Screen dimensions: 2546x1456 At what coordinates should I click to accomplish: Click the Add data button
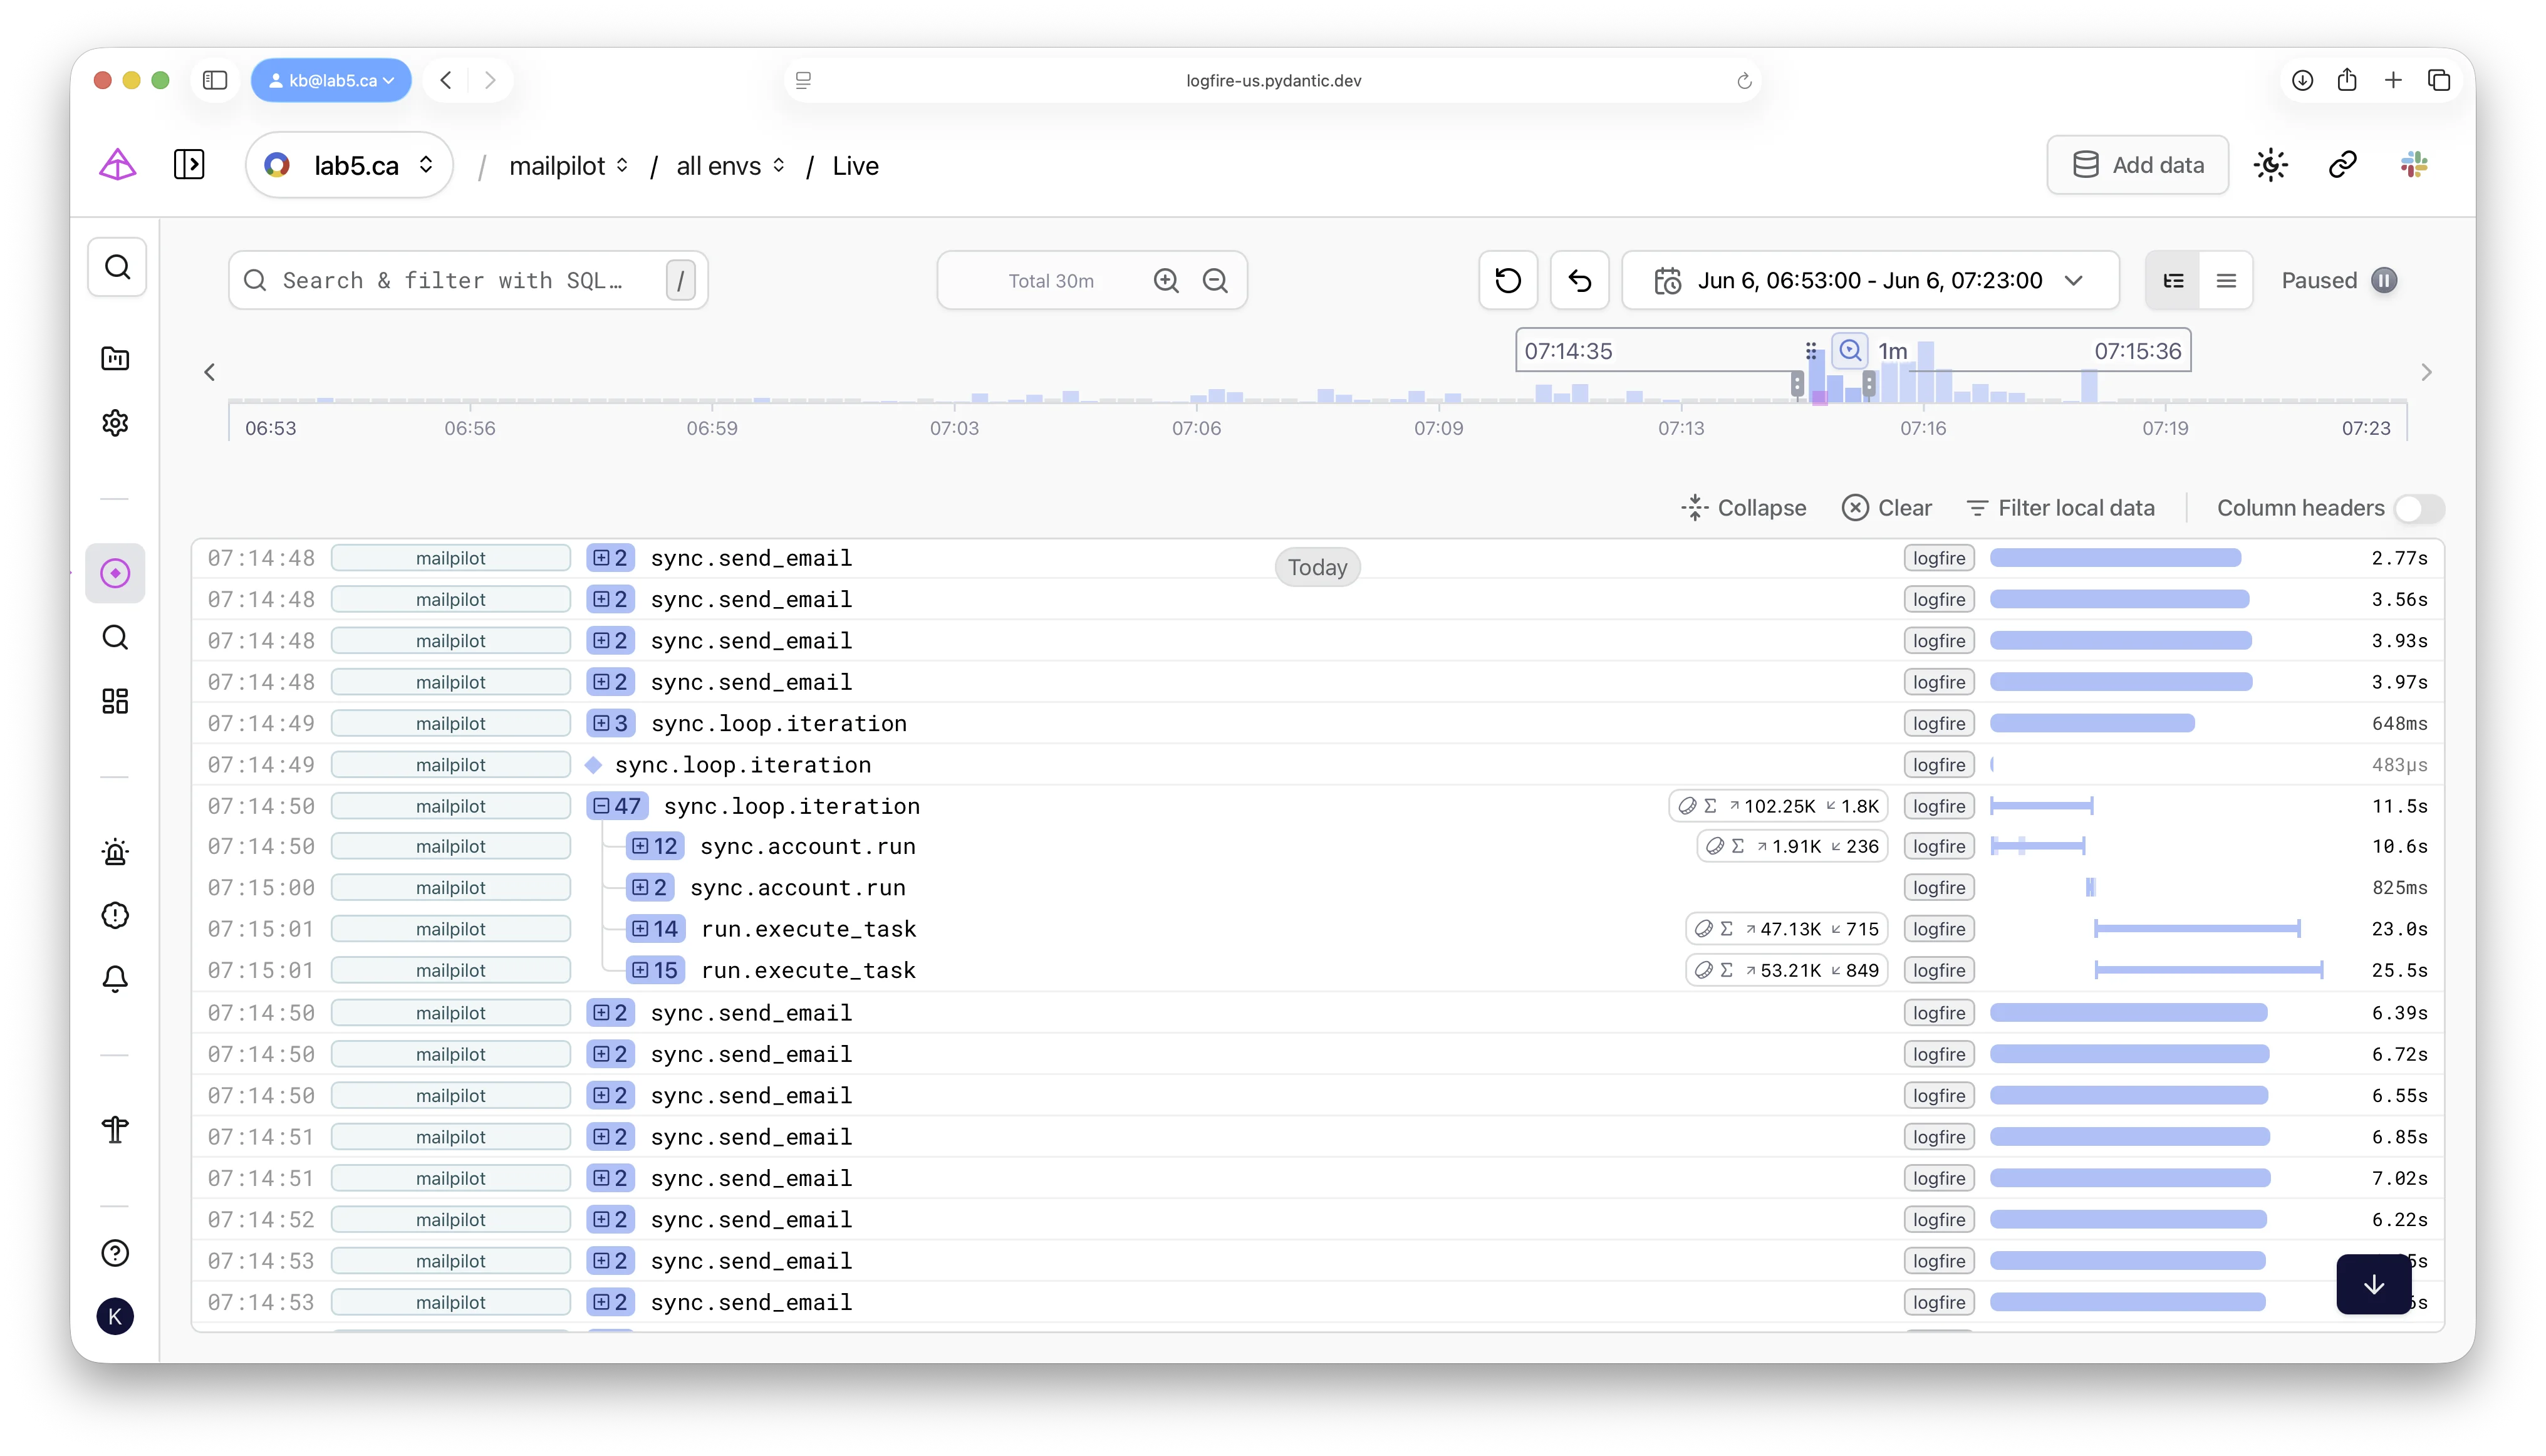[2137, 165]
